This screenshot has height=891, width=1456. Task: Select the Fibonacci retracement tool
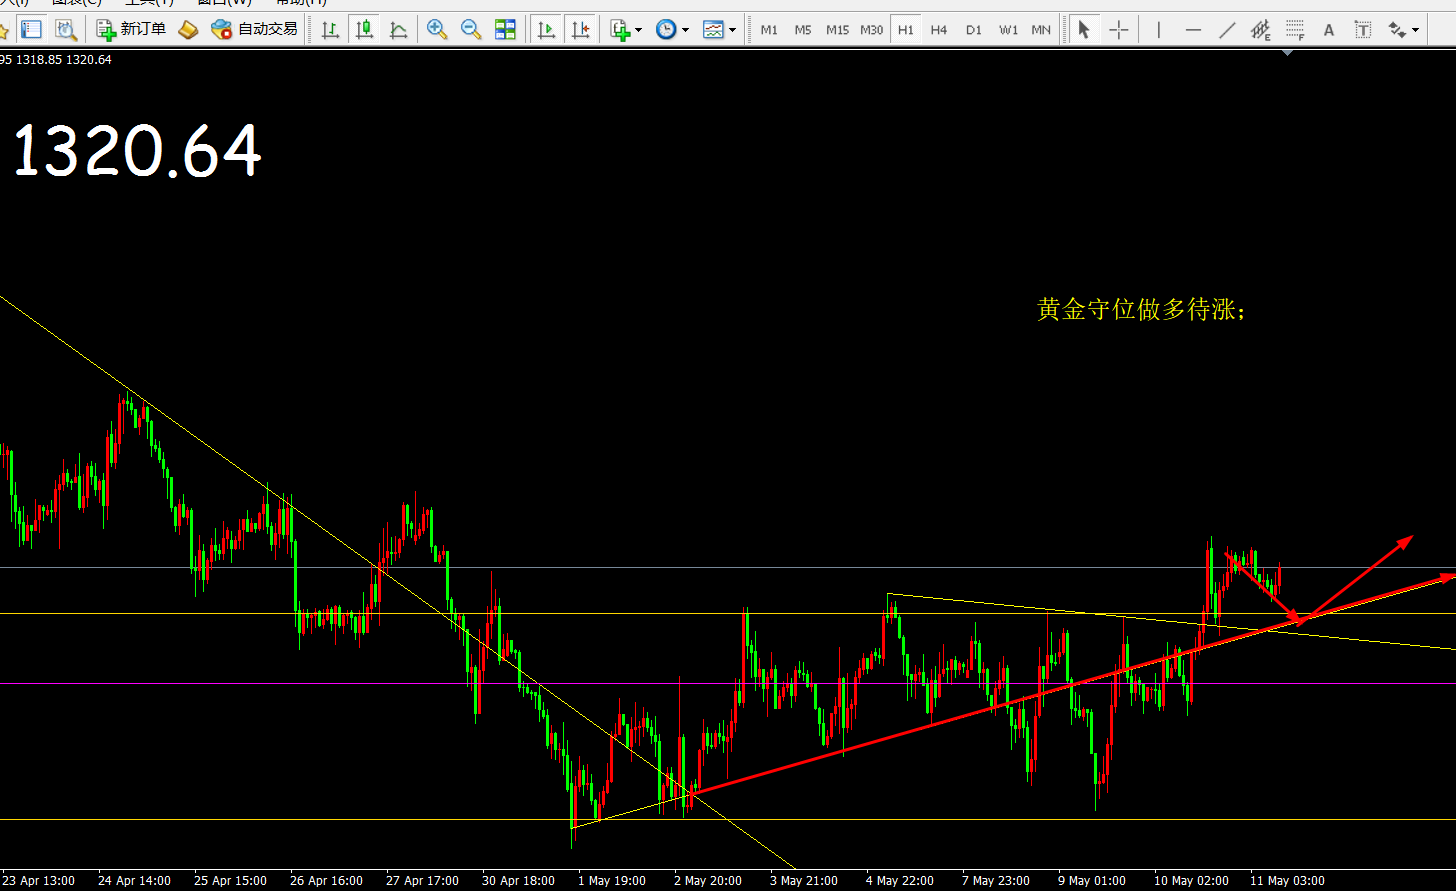click(x=1295, y=29)
